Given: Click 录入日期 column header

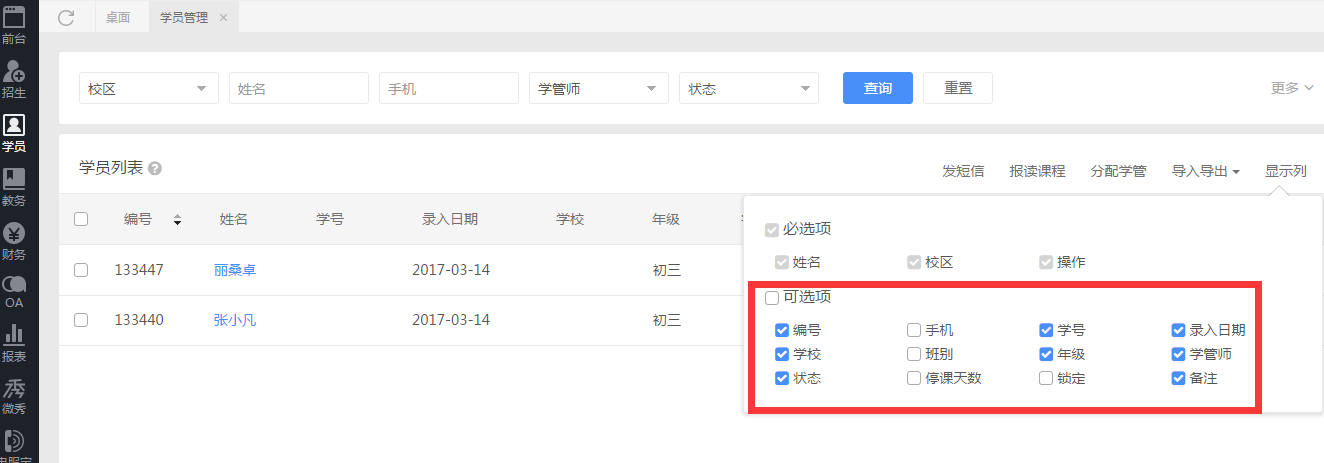Looking at the screenshot, I should click(x=450, y=219).
